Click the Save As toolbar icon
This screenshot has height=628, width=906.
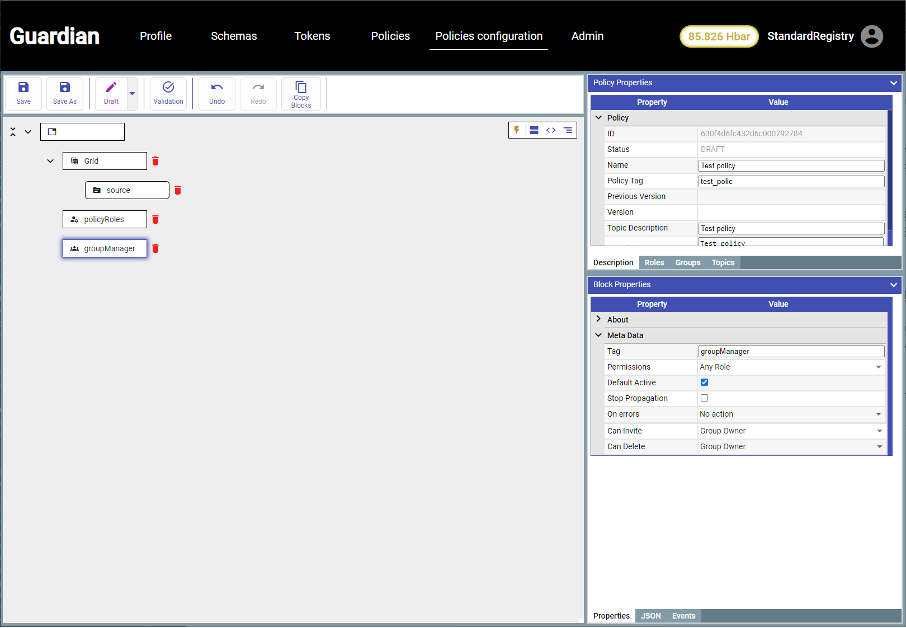(x=65, y=93)
